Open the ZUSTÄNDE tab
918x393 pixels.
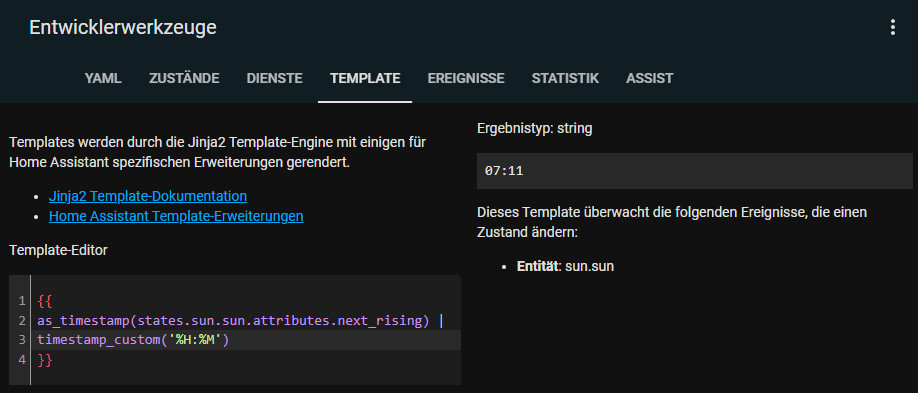click(184, 78)
